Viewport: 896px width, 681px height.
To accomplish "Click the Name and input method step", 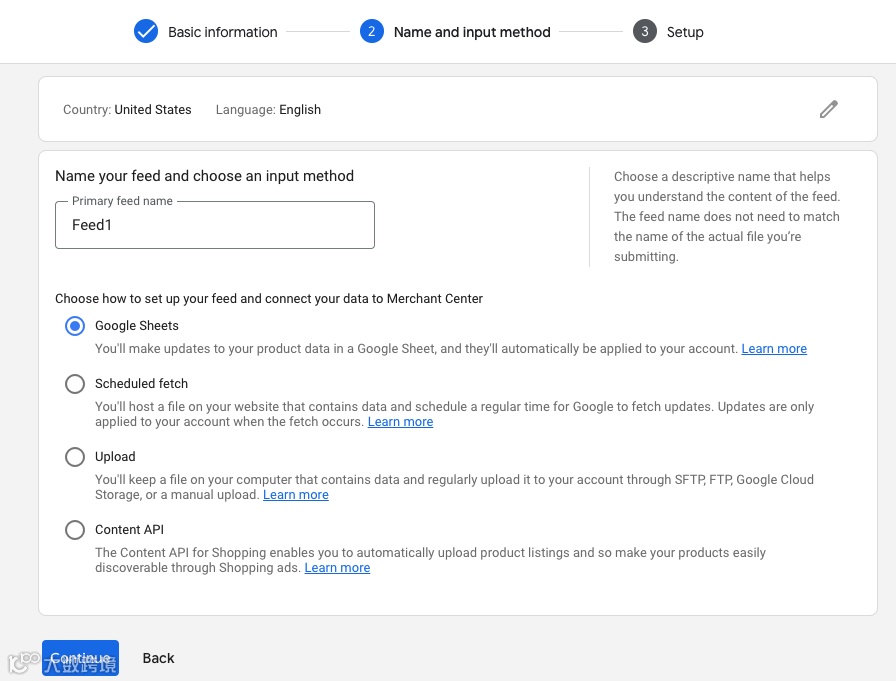I will click(x=472, y=32).
